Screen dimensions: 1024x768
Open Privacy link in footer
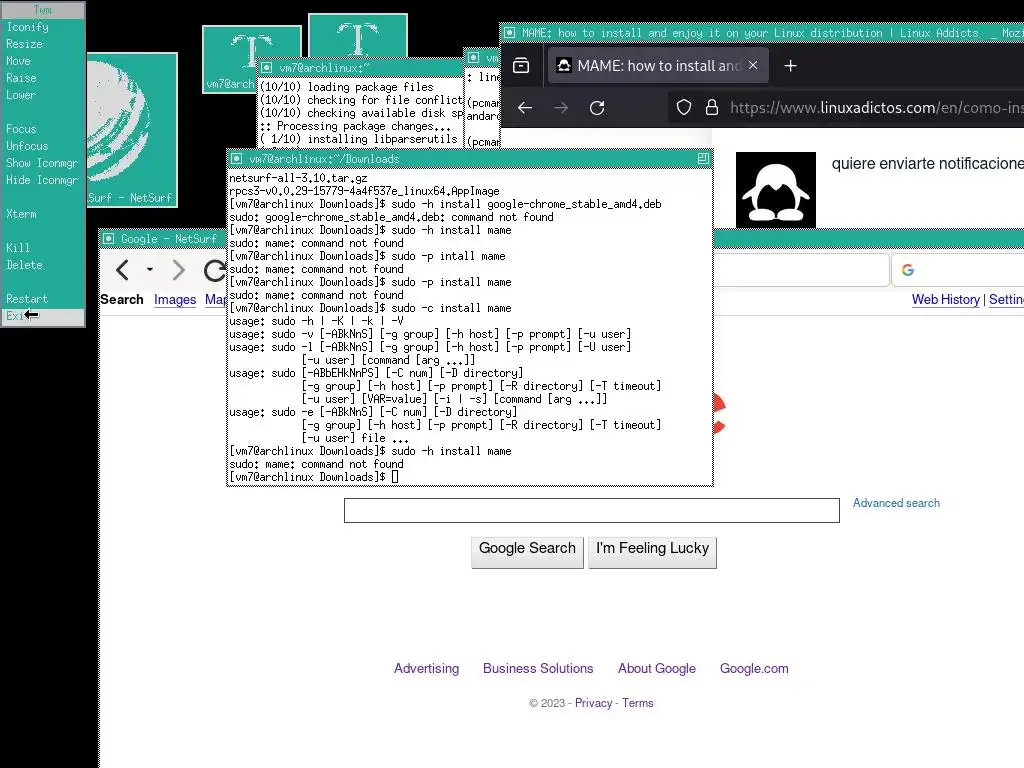click(x=594, y=703)
